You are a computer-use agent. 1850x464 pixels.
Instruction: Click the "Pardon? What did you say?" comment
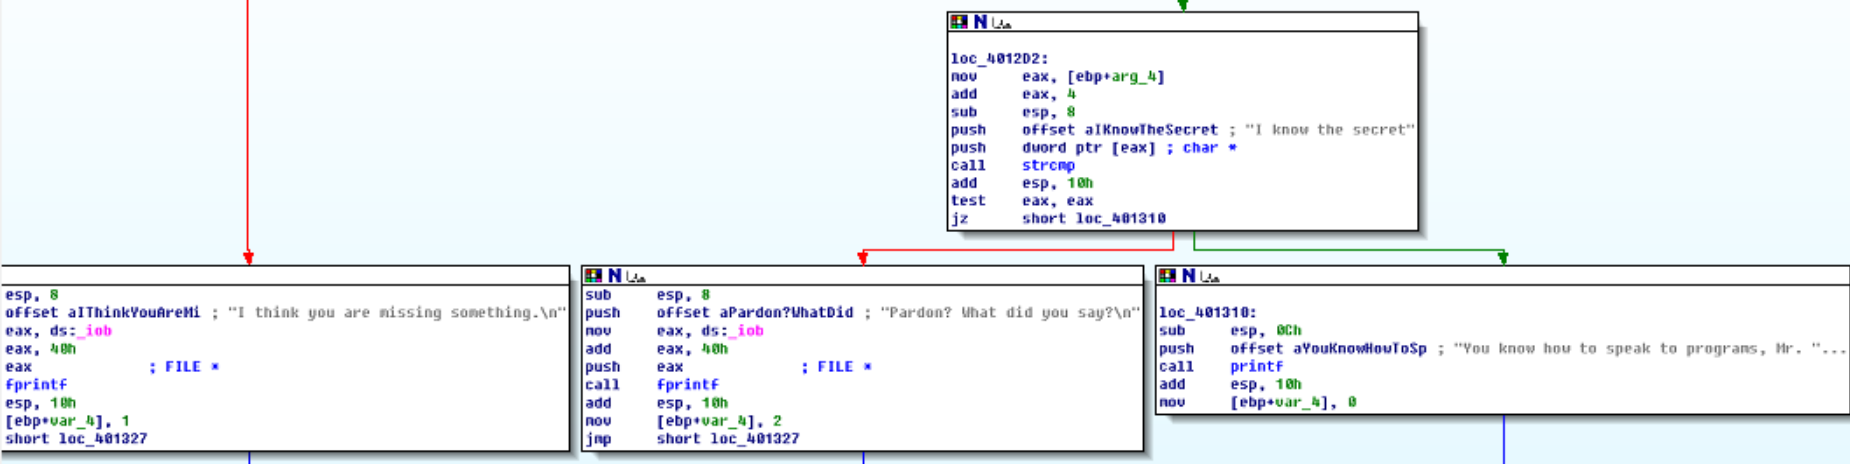pyautogui.click(x=1009, y=313)
